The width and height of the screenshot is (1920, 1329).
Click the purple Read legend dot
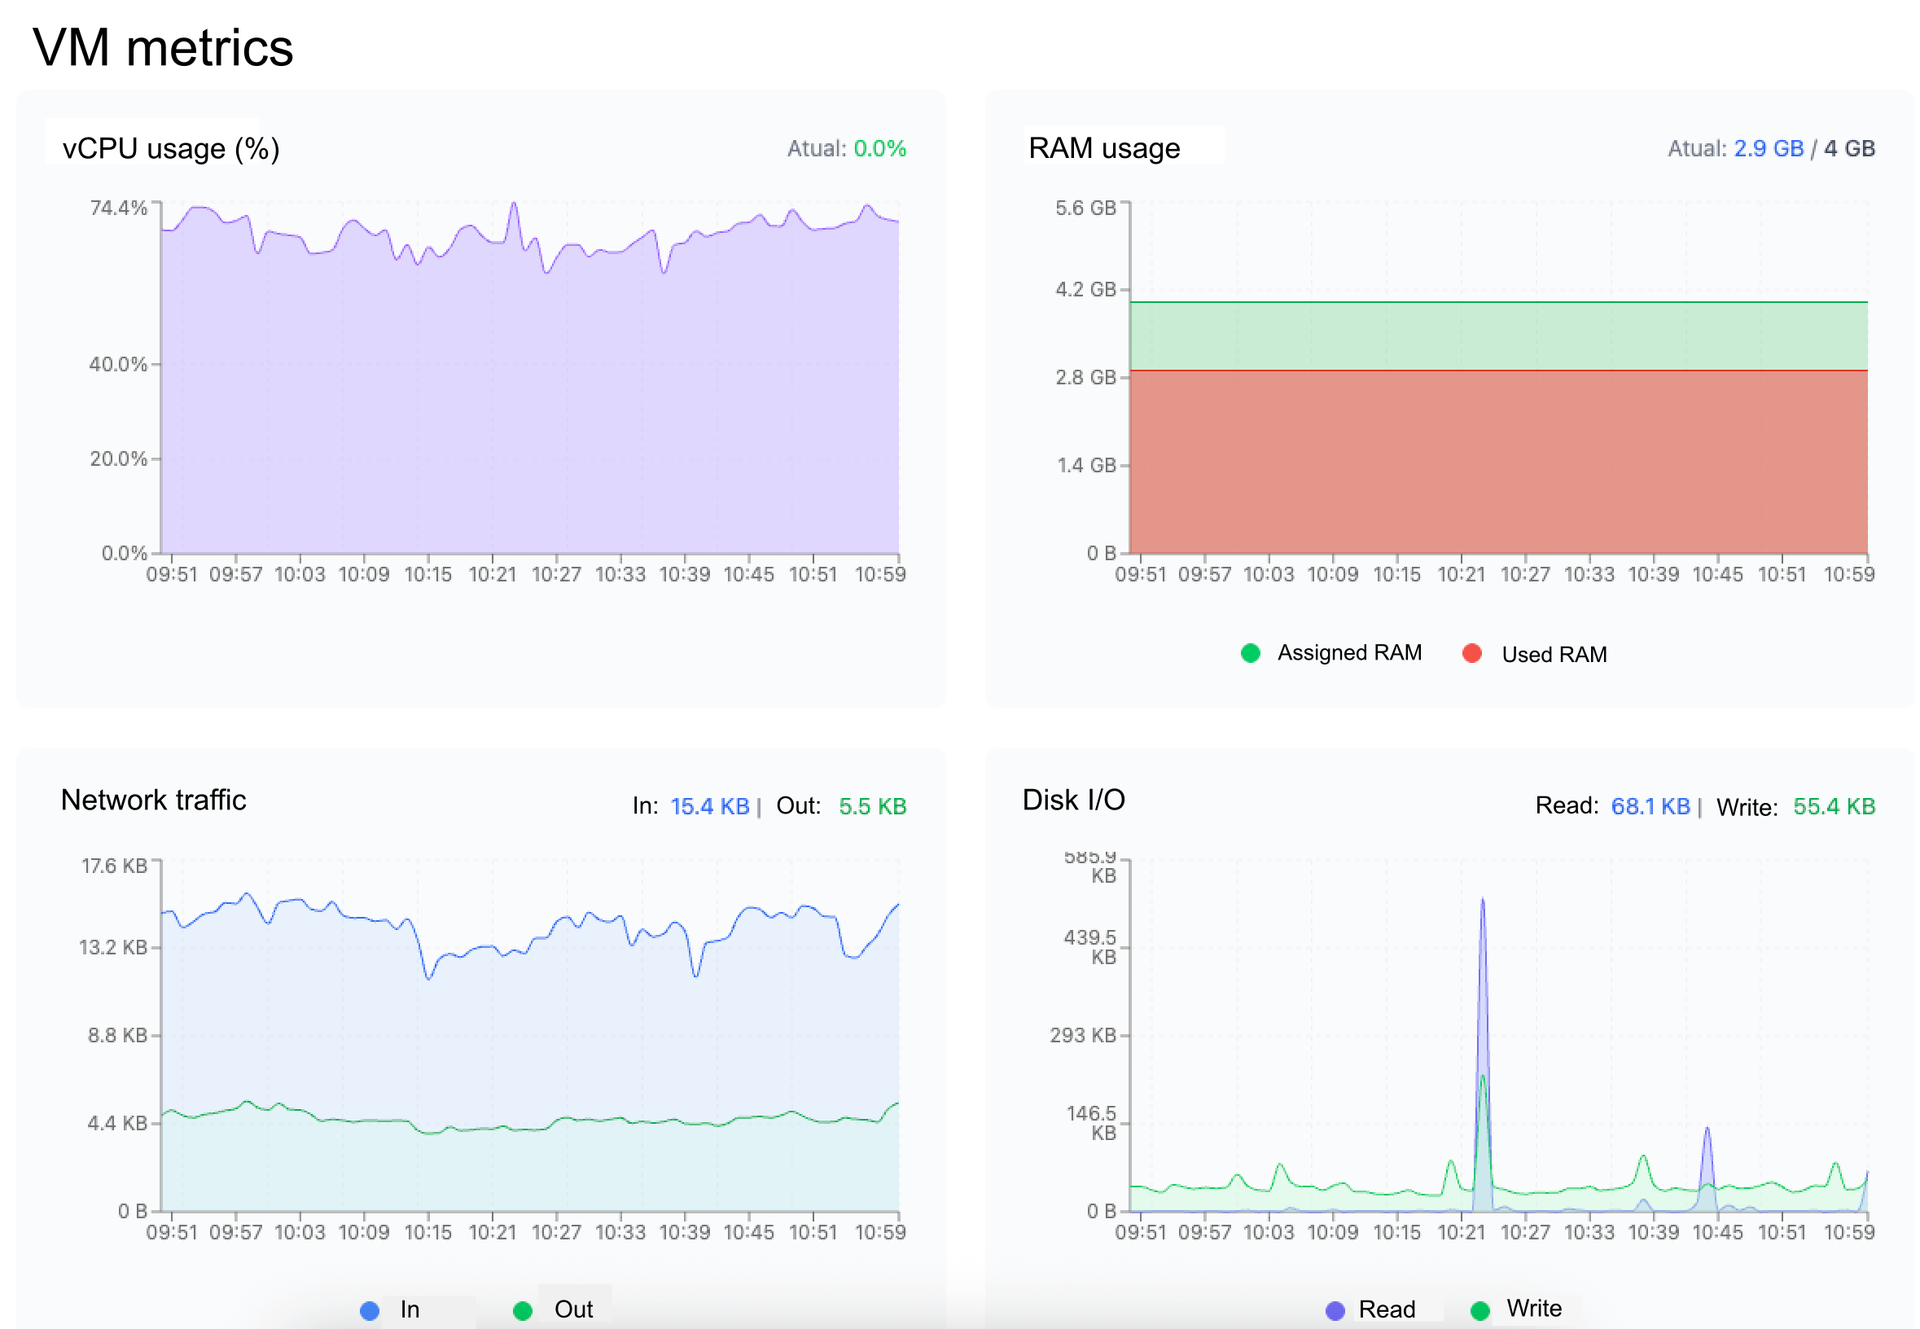pos(1335,1310)
